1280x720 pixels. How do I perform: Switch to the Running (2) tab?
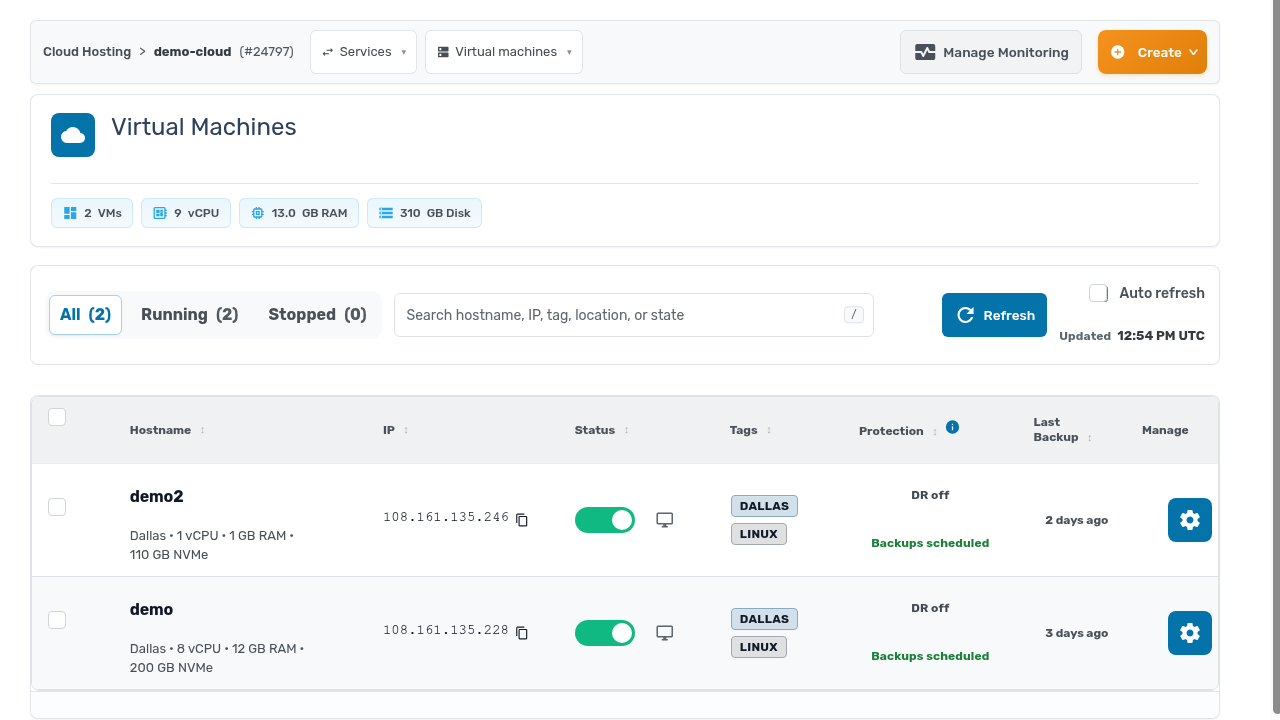[190, 315]
